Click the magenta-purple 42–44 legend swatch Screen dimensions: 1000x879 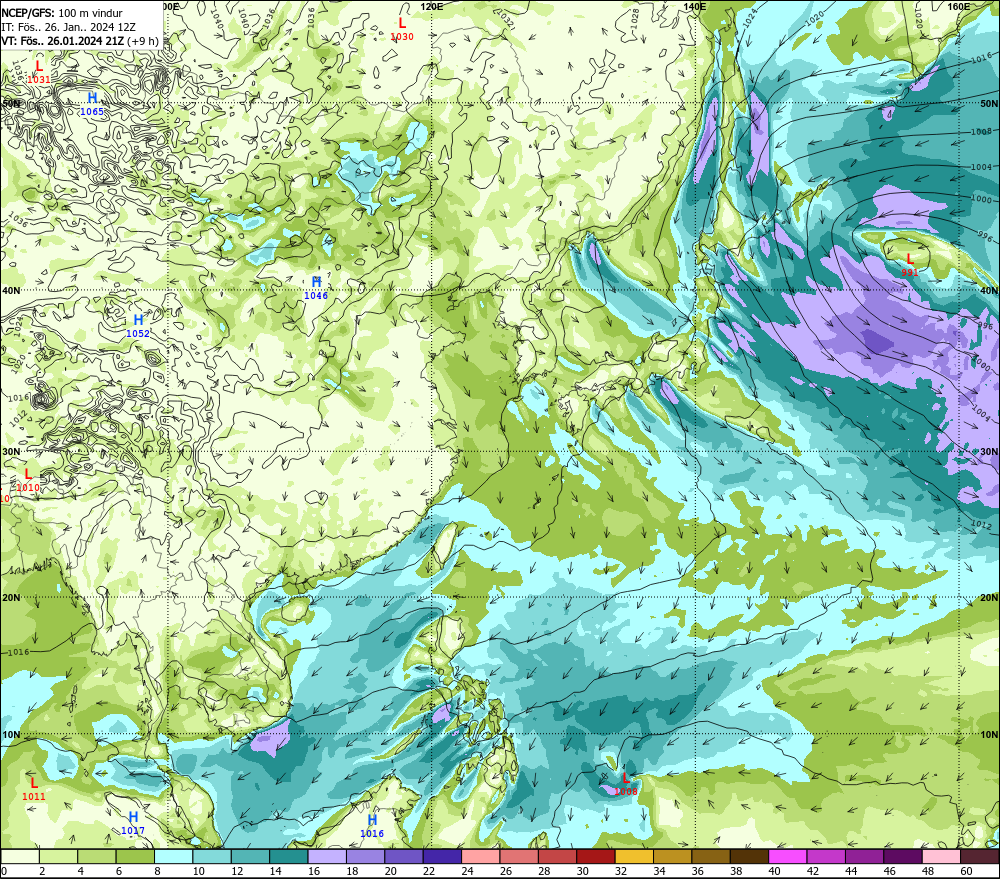(826, 856)
